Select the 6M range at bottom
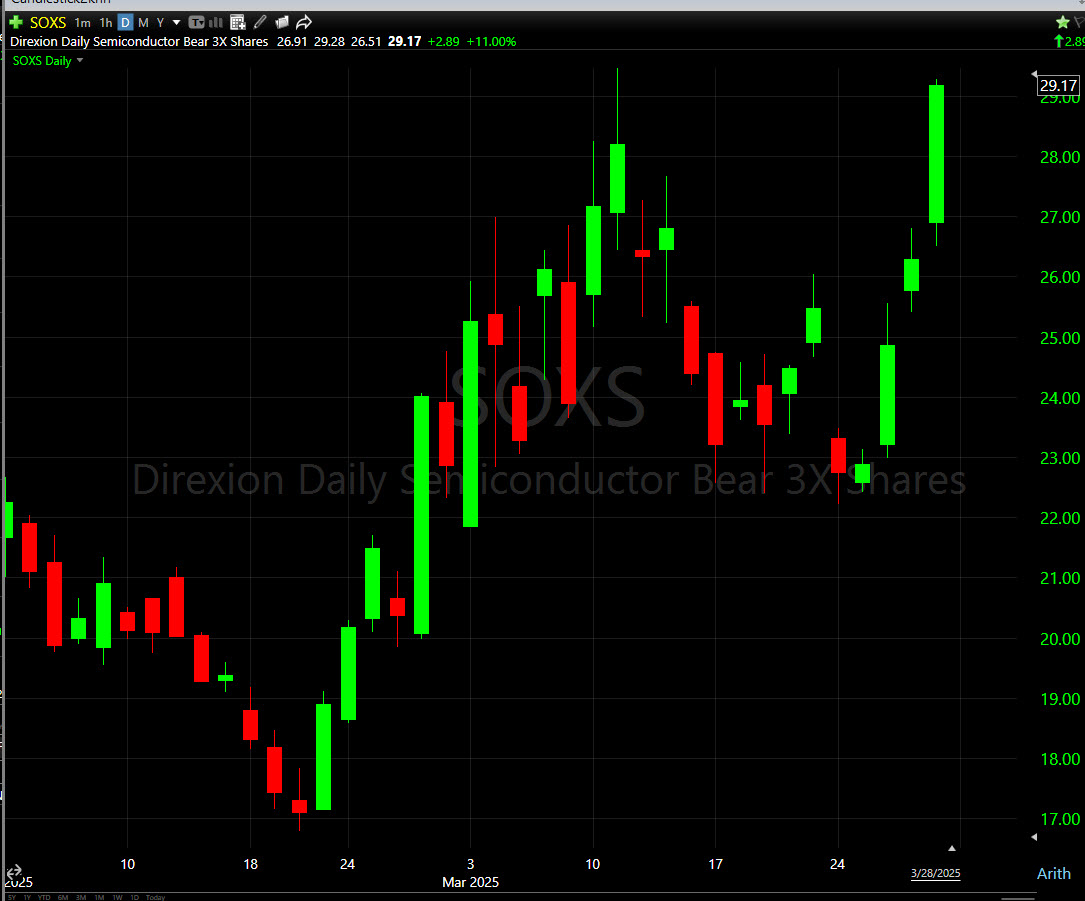Viewport: 1085px width, 901px height. 61,897
